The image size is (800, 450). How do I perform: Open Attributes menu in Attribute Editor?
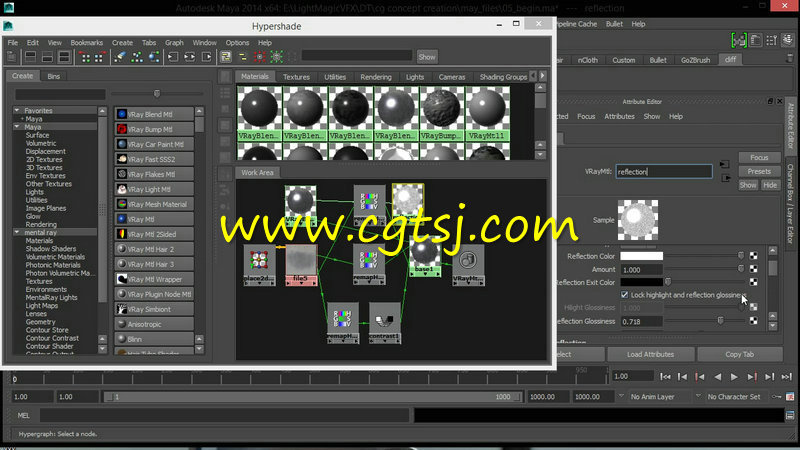pyautogui.click(x=619, y=116)
